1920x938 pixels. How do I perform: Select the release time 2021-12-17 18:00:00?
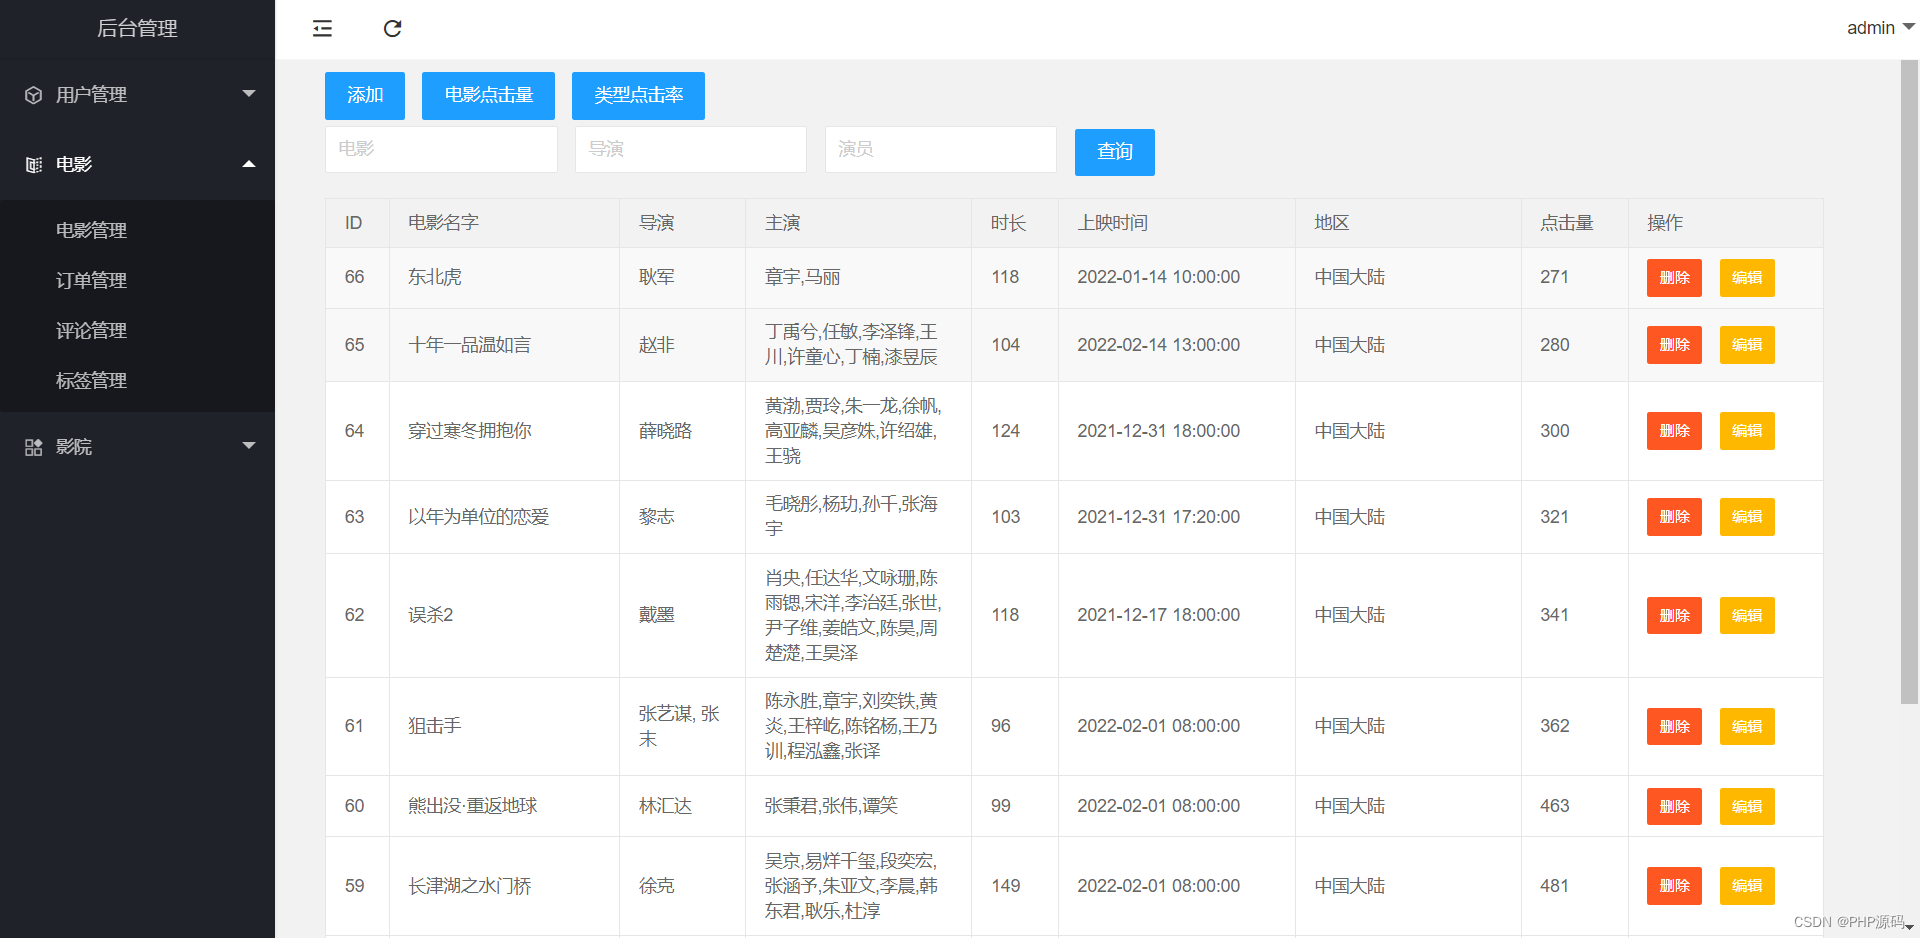pyautogui.click(x=1158, y=615)
